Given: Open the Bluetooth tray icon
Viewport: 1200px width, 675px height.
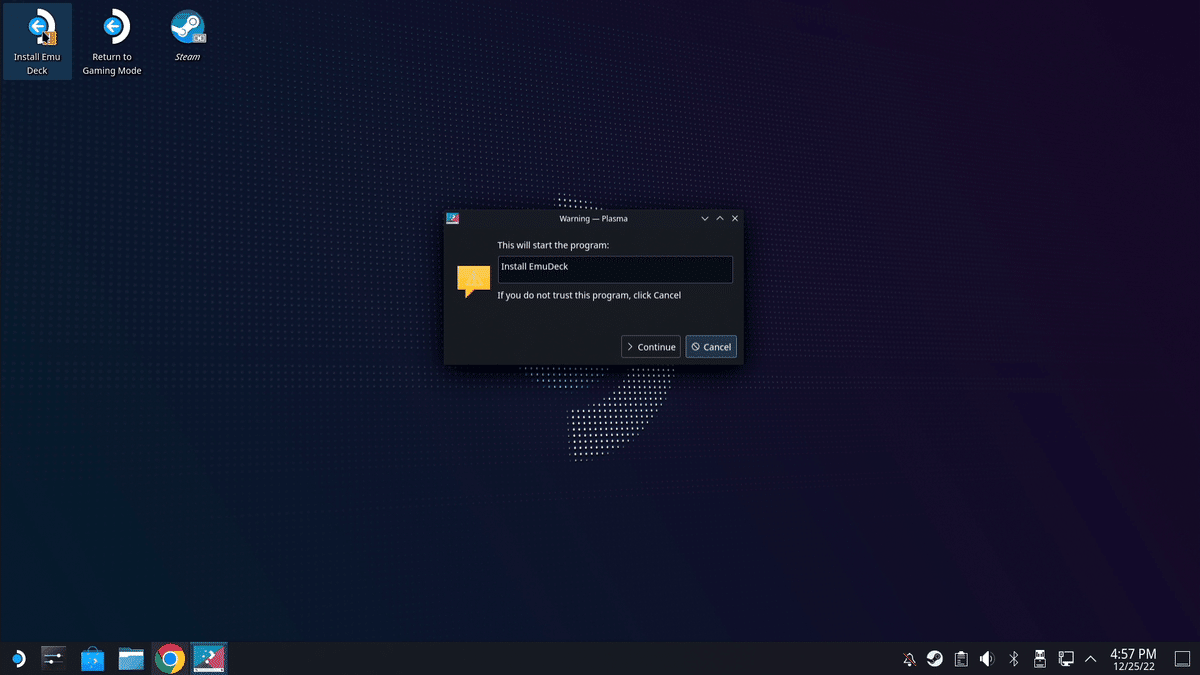Looking at the screenshot, I should (x=1013, y=659).
